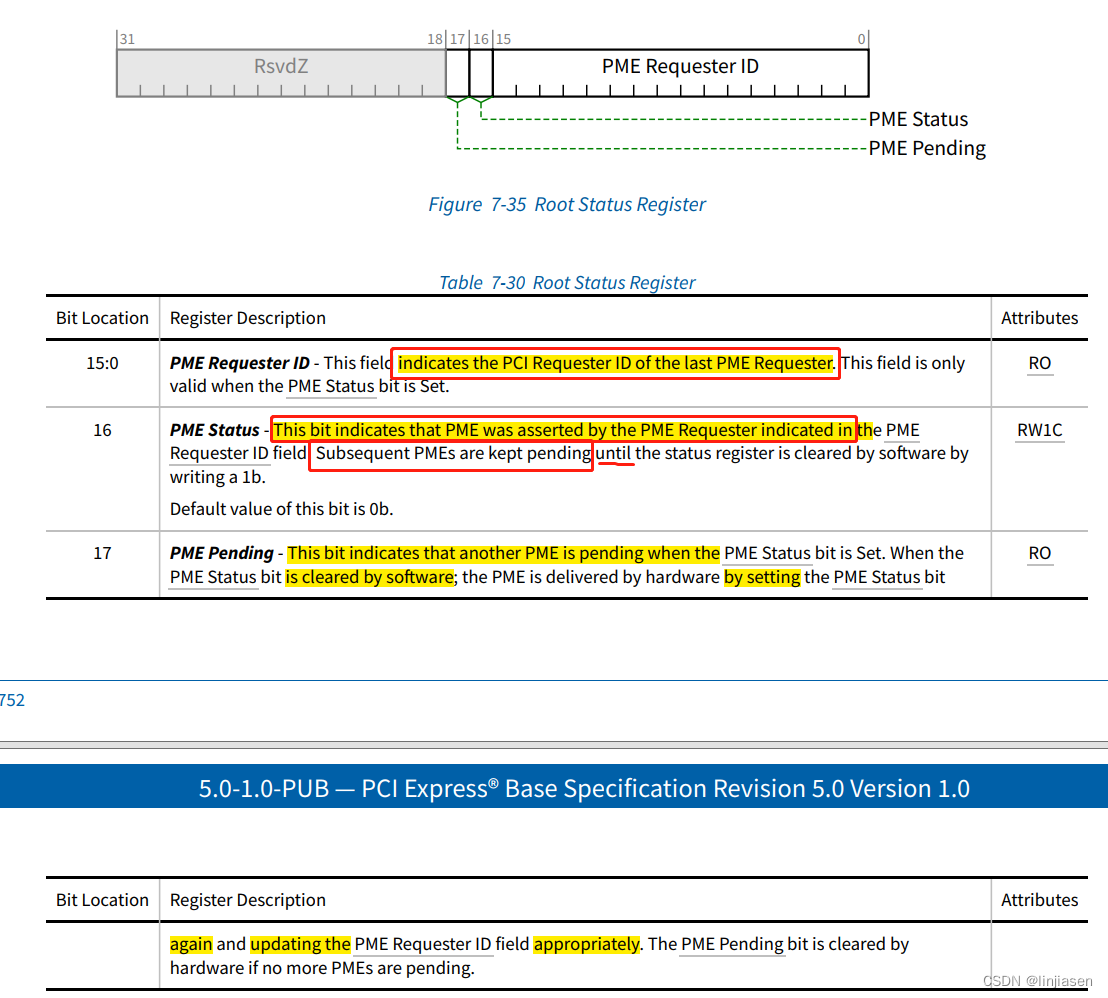Click highlighted 'indicates the PCI Requester ID' text
The width and height of the screenshot is (1108, 998).
coord(615,363)
